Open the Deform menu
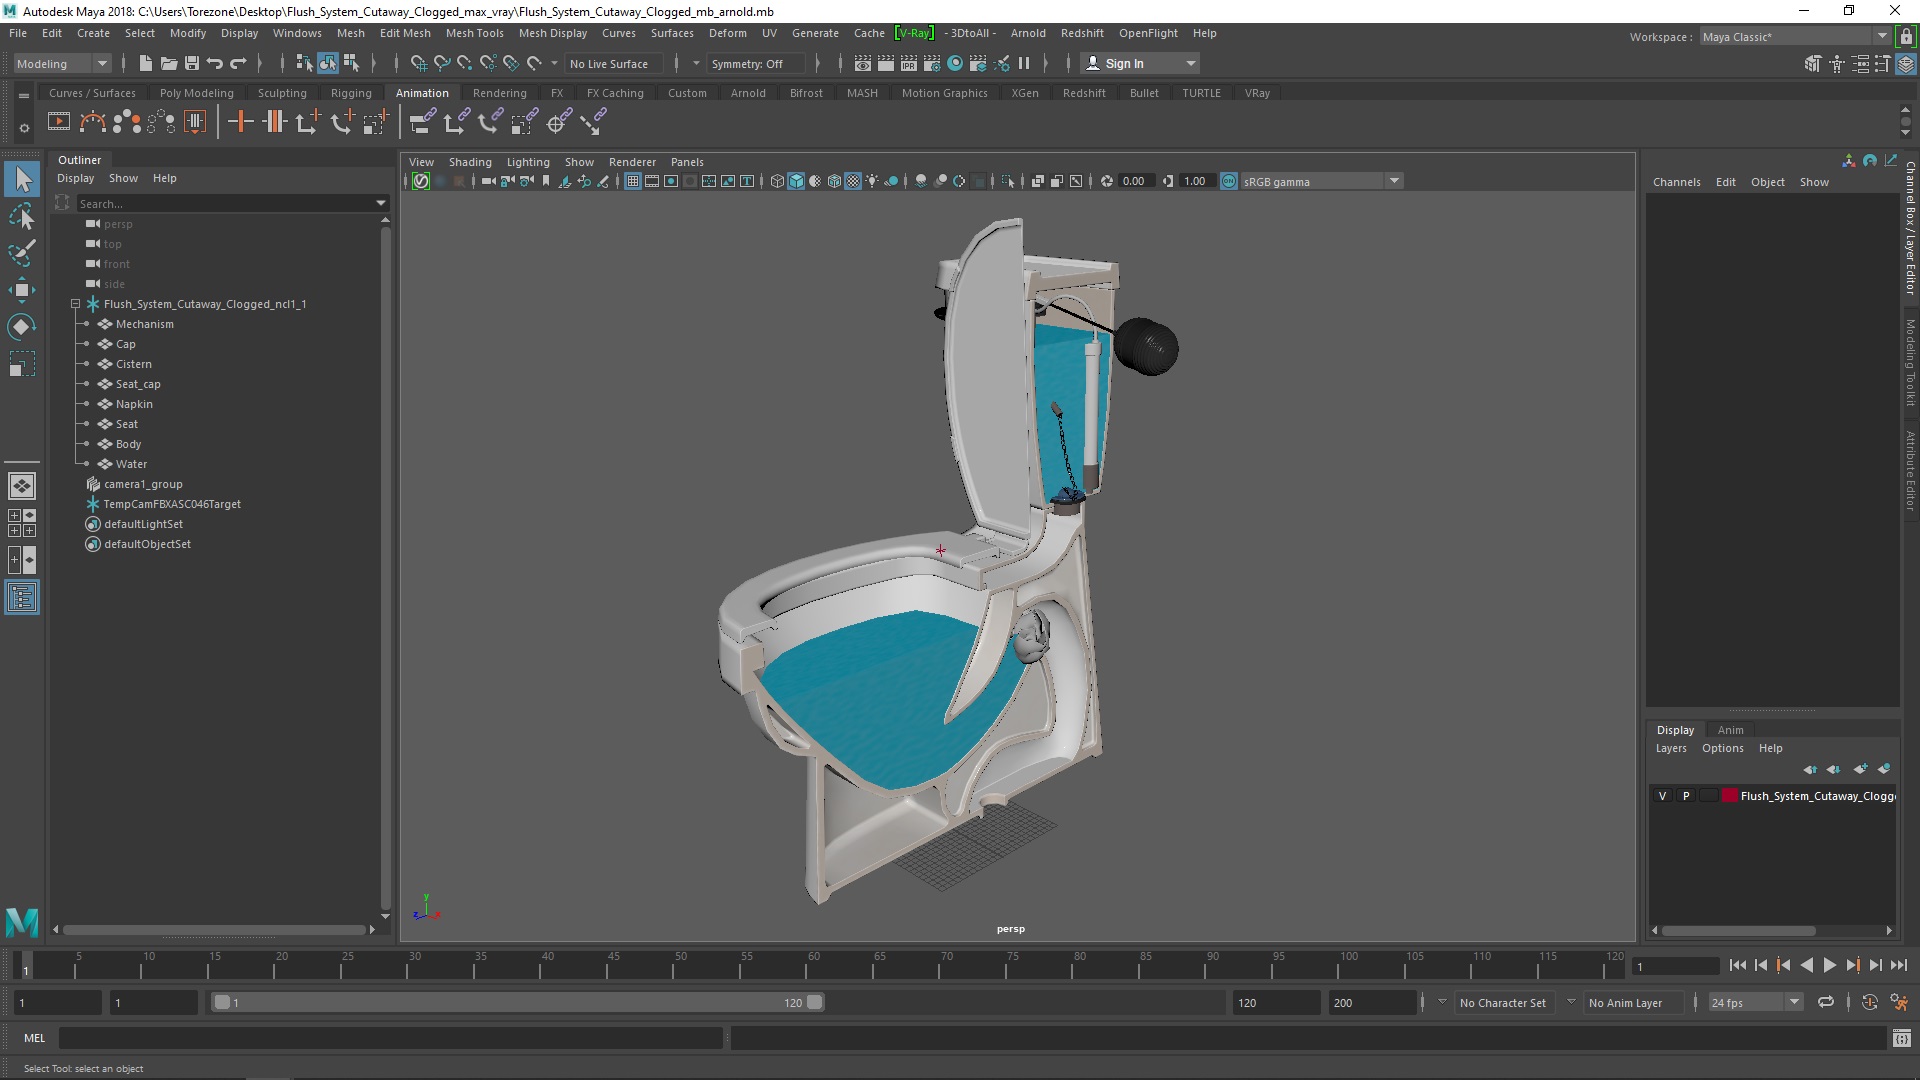1920x1080 pixels. click(x=729, y=33)
